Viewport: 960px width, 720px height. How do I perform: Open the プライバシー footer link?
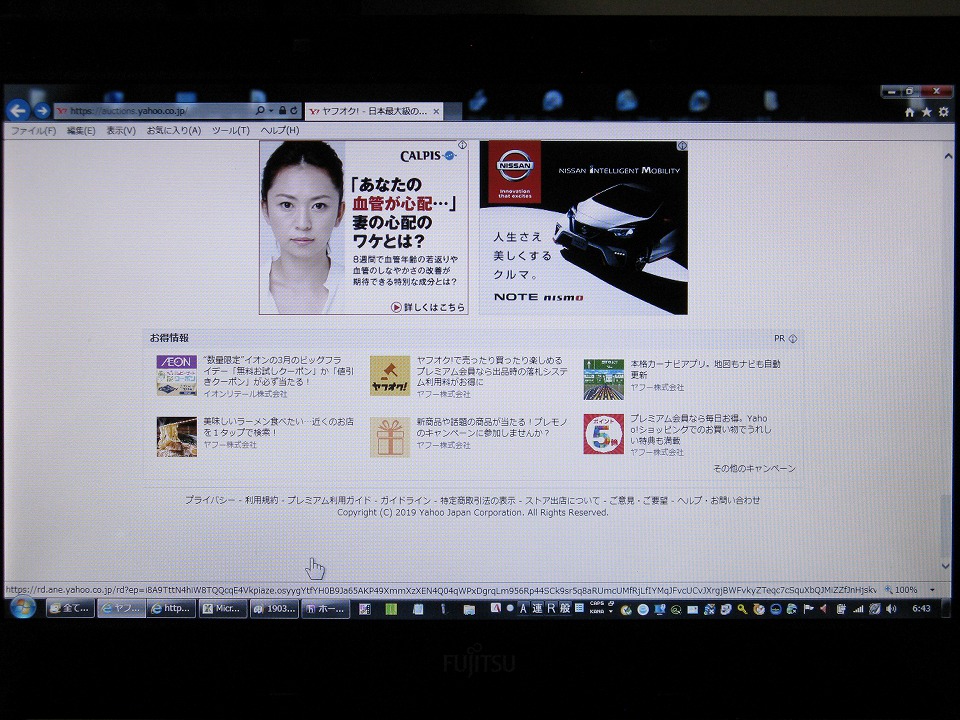[x=210, y=500]
